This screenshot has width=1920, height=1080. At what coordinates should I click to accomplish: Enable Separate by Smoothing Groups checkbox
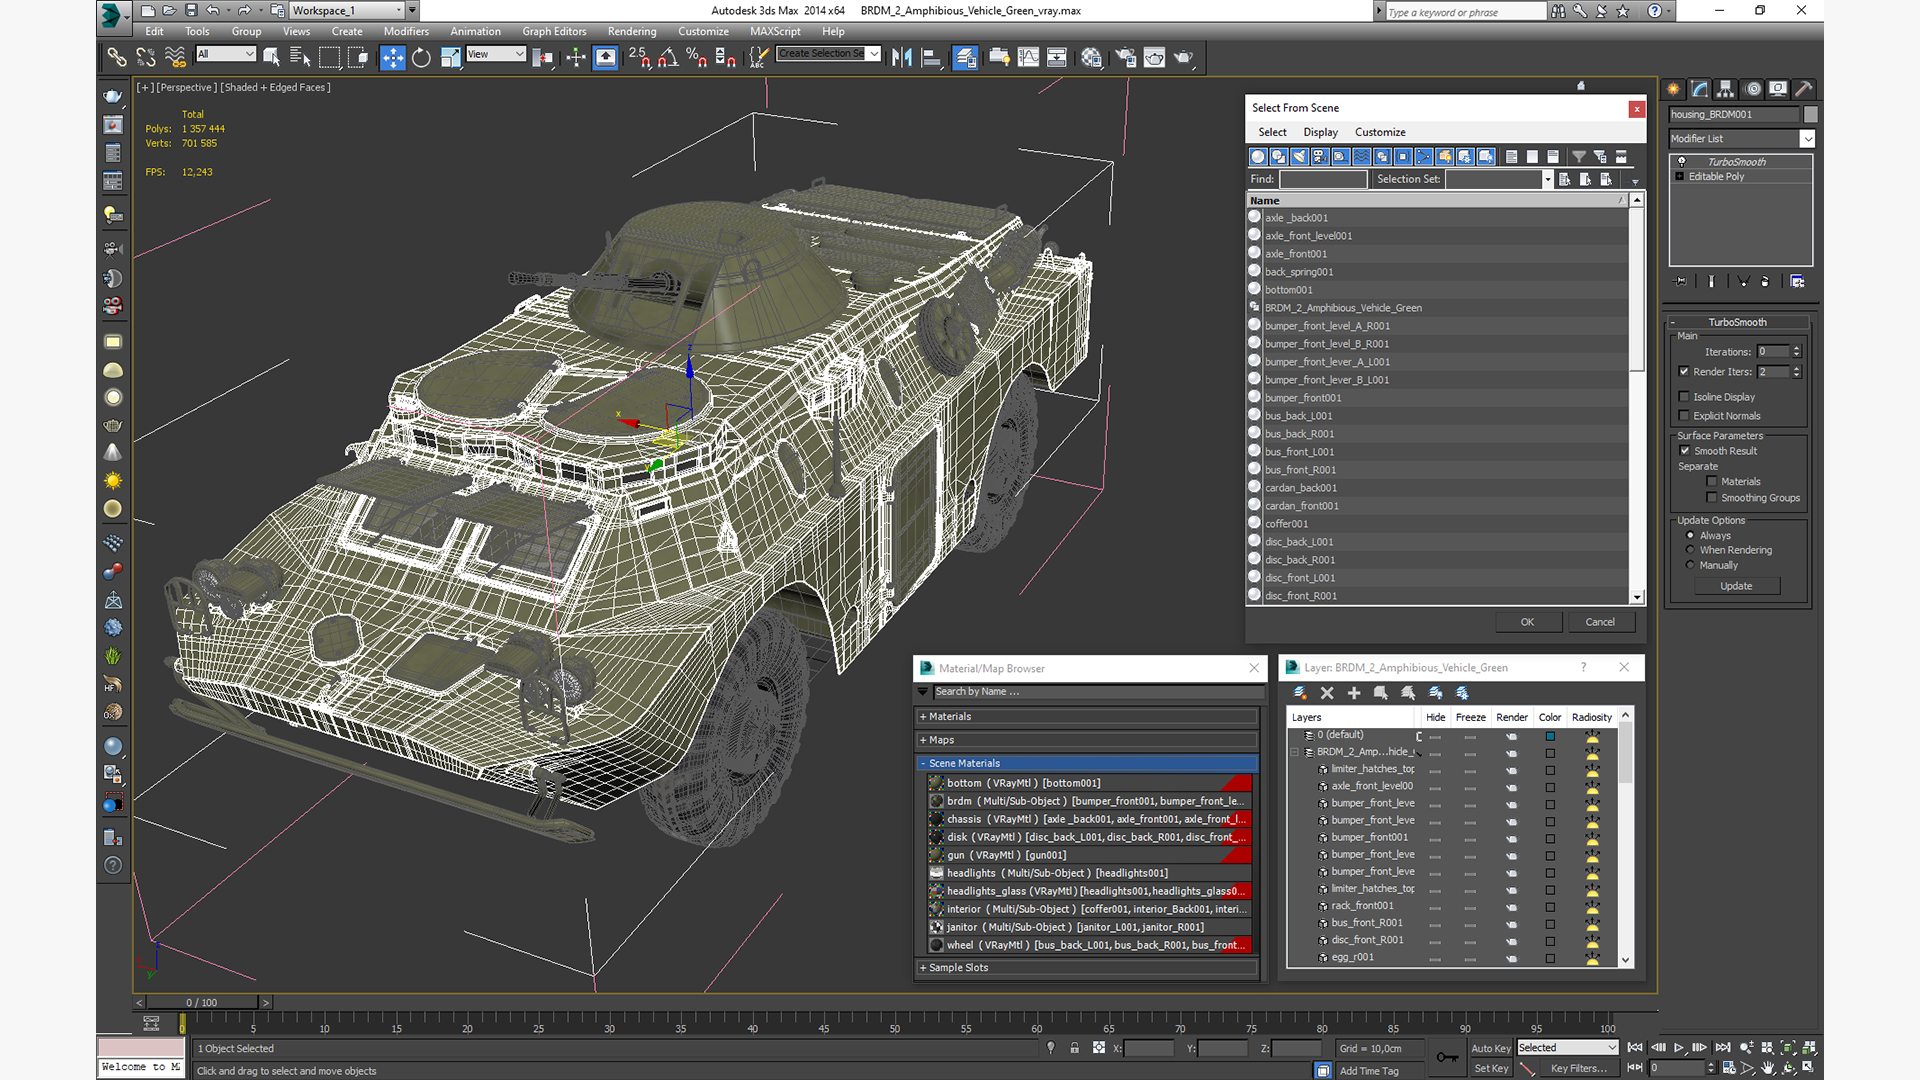pos(1712,498)
